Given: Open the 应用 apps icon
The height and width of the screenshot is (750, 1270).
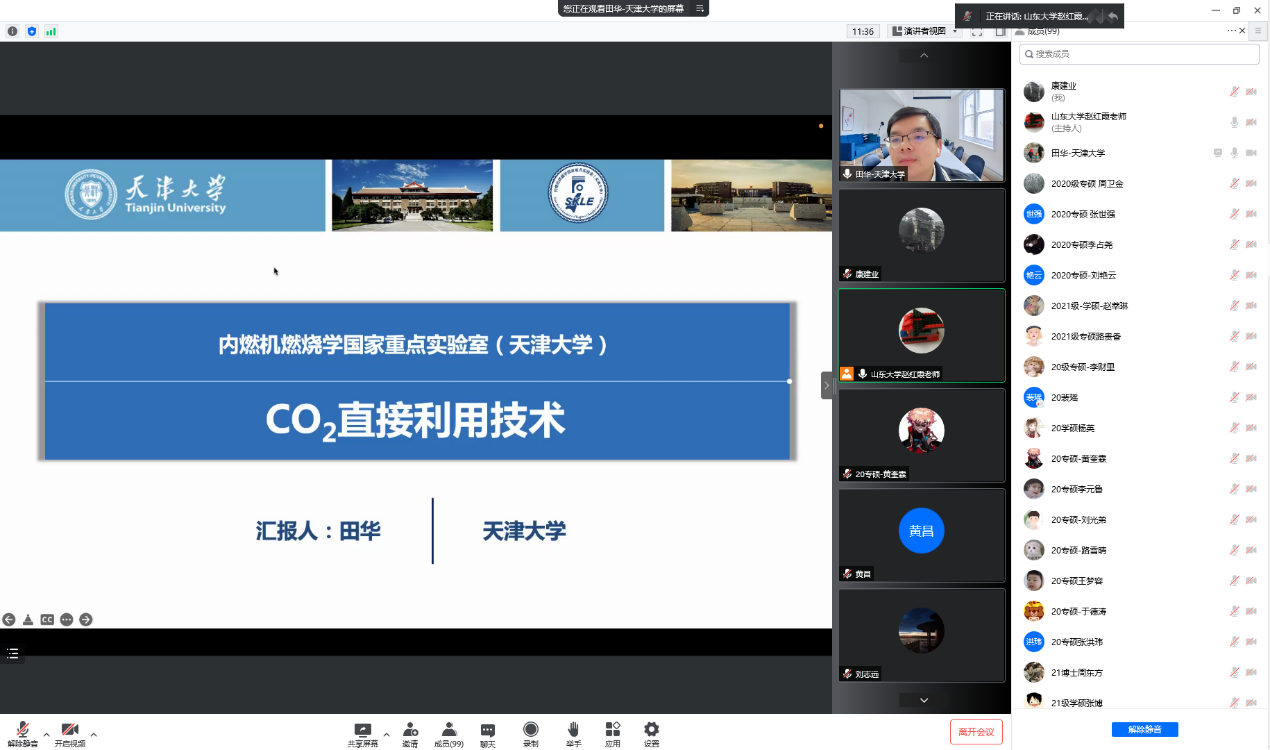Looking at the screenshot, I should point(612,734).
